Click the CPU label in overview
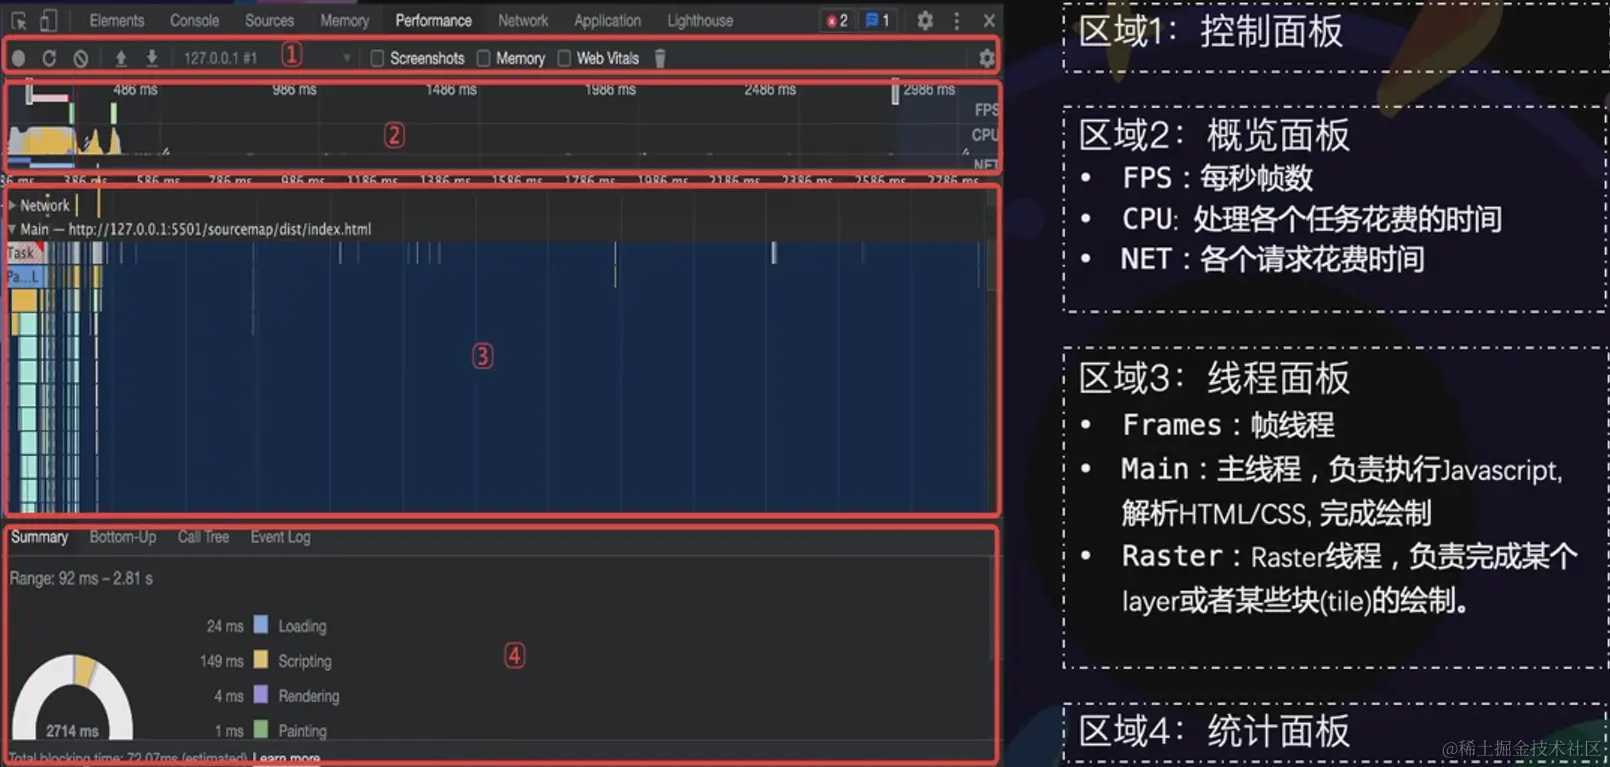The image size is (1610, 767). point(985,135)
